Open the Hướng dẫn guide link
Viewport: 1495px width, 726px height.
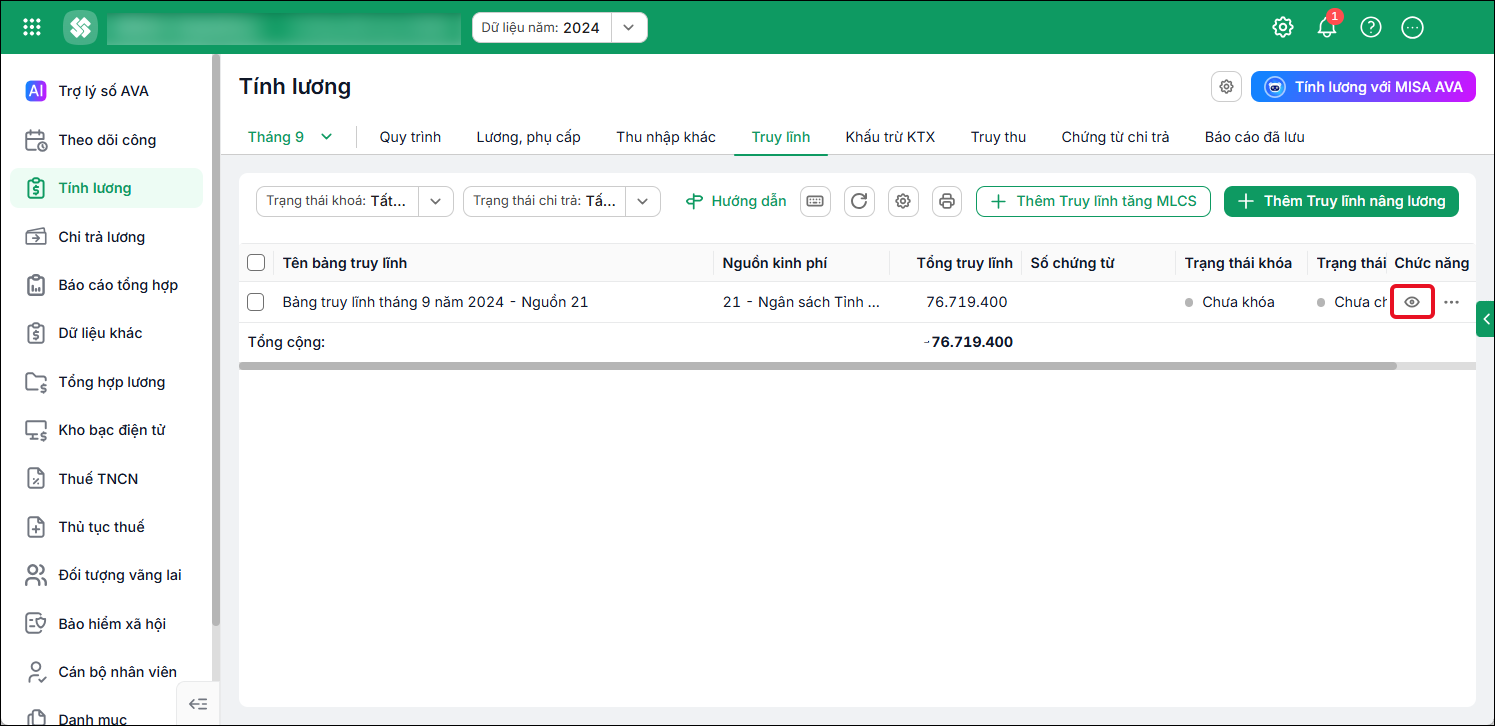pos(736,201)
